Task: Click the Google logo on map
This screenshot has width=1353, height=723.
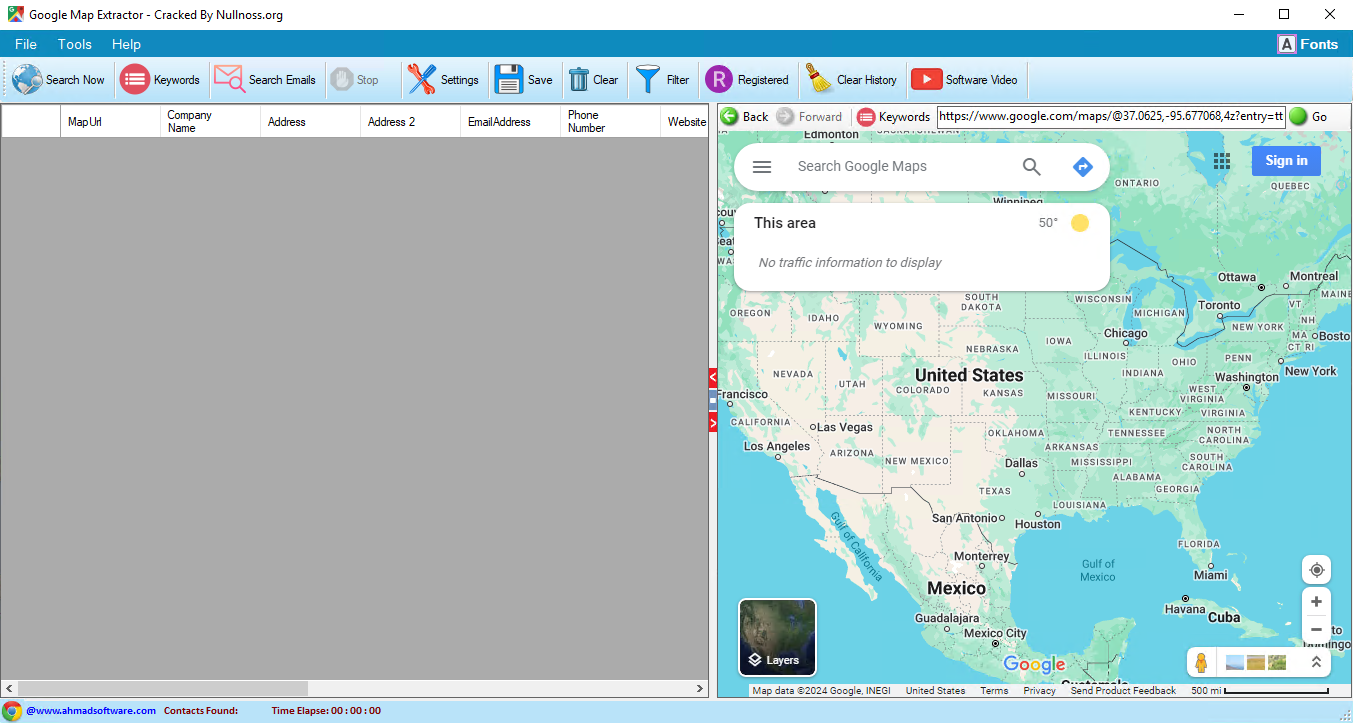Action: (1034, 665)
